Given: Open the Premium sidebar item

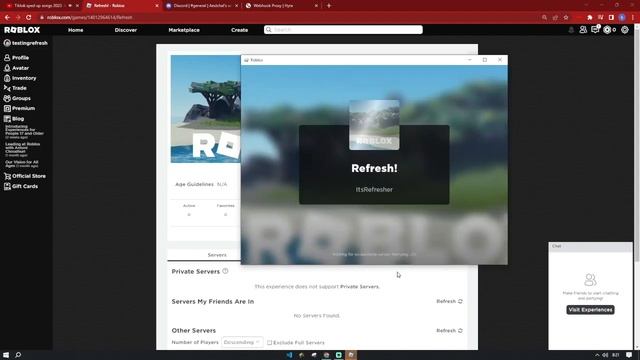Looking at the screenshot, I should click(19, 109).
